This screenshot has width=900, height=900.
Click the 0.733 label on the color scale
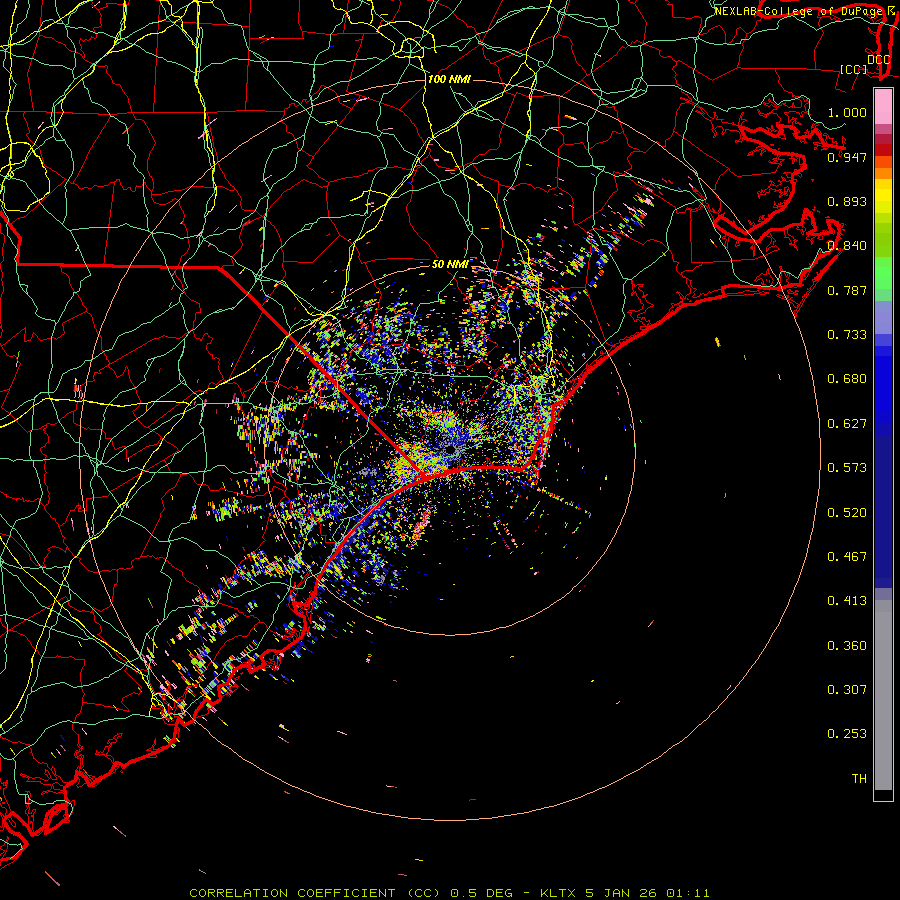click(847, 335)
